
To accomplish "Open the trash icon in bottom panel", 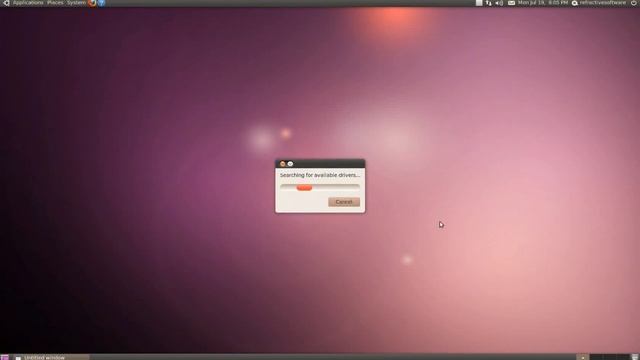I will tap(635, 357).
